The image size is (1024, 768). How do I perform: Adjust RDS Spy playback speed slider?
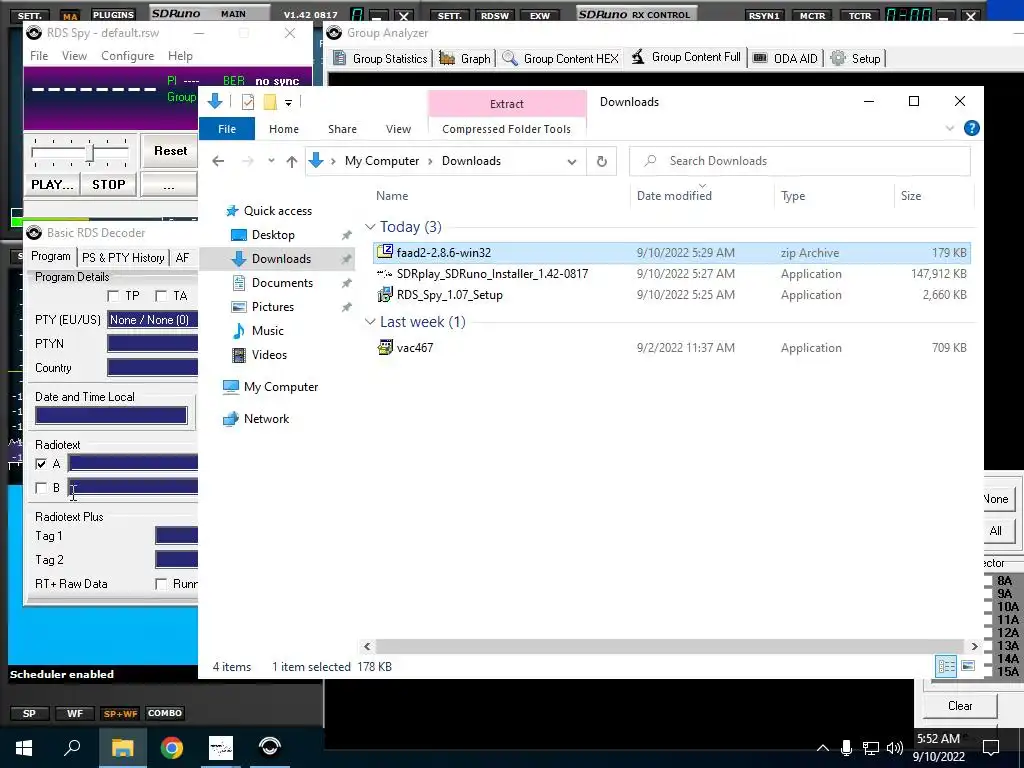click(x=89, y=154)
